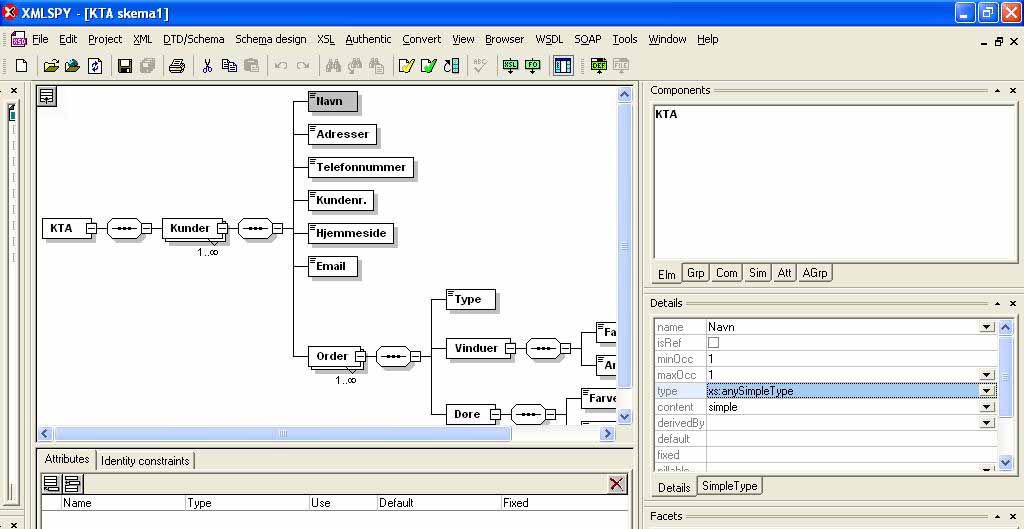This screenshot has width=1024, height=529.
Task: Open the type dropdown for xs:anySimpleType
Action: click(987, 391)
